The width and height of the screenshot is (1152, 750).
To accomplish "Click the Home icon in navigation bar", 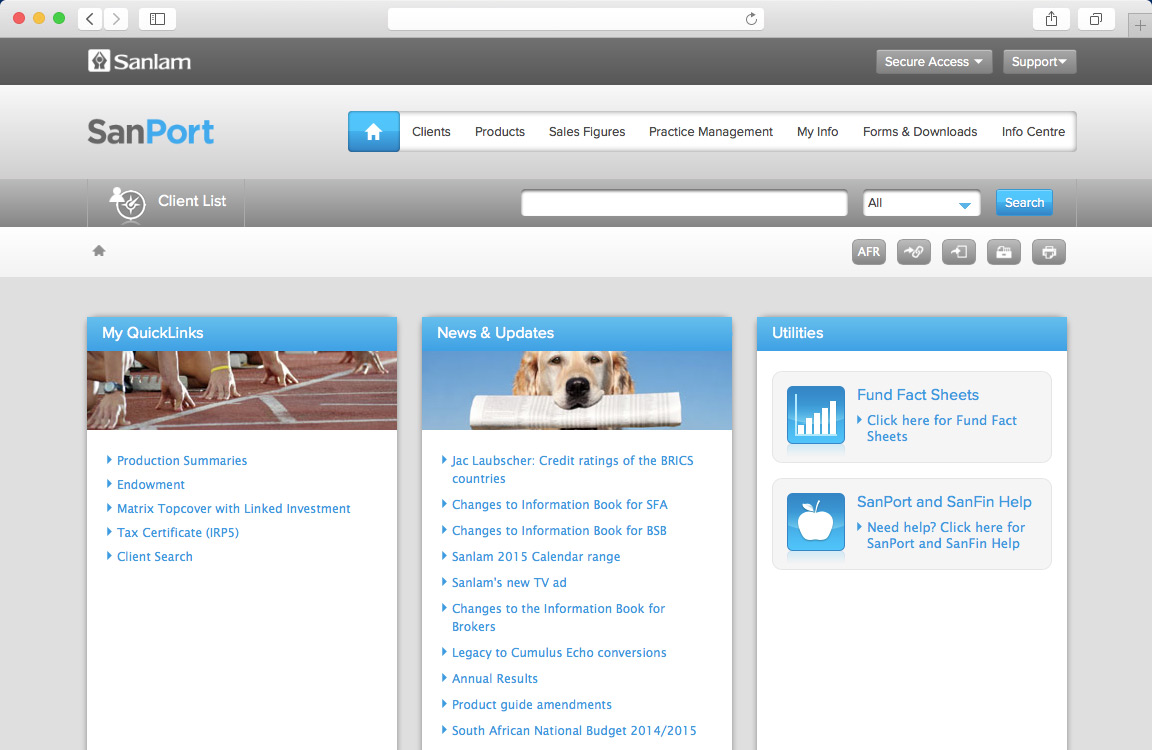I will point(374,132).
